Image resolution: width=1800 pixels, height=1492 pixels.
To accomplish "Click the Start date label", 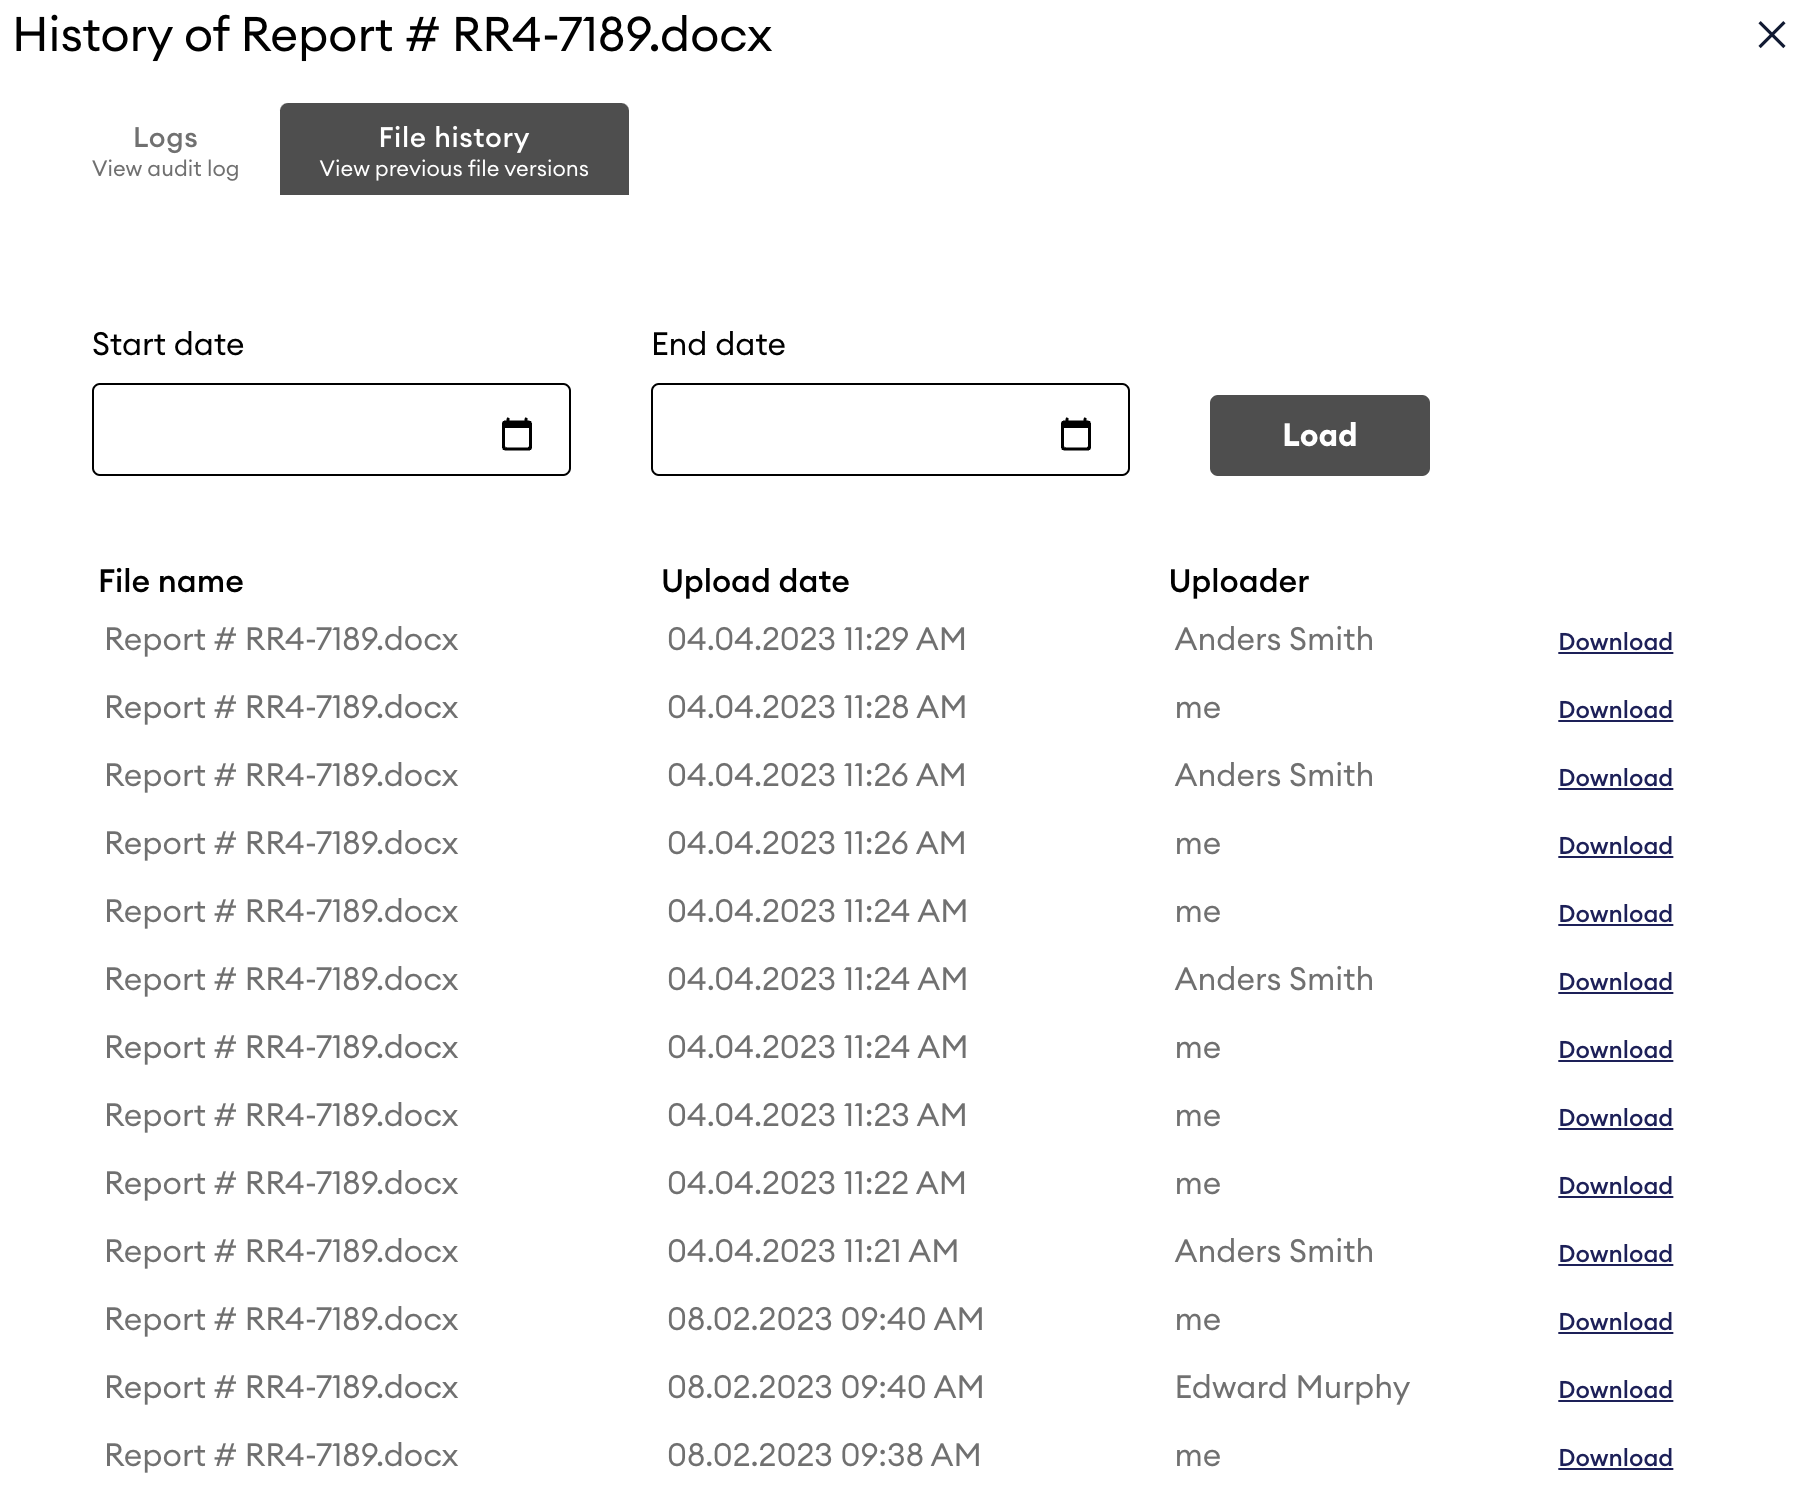I will 168,344.
